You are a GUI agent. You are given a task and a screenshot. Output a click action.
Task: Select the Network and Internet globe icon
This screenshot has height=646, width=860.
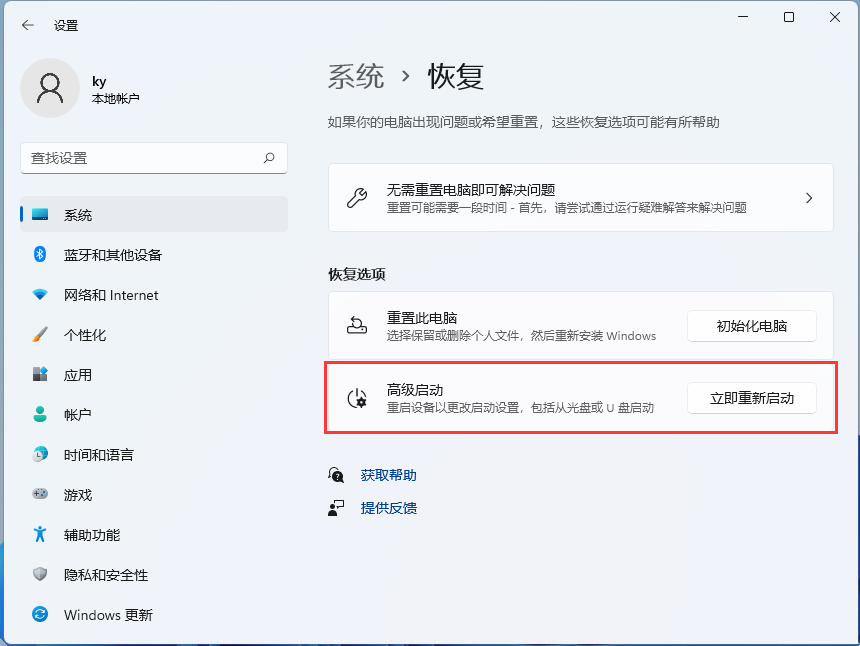pyautogui.click(x=40, y=295)
